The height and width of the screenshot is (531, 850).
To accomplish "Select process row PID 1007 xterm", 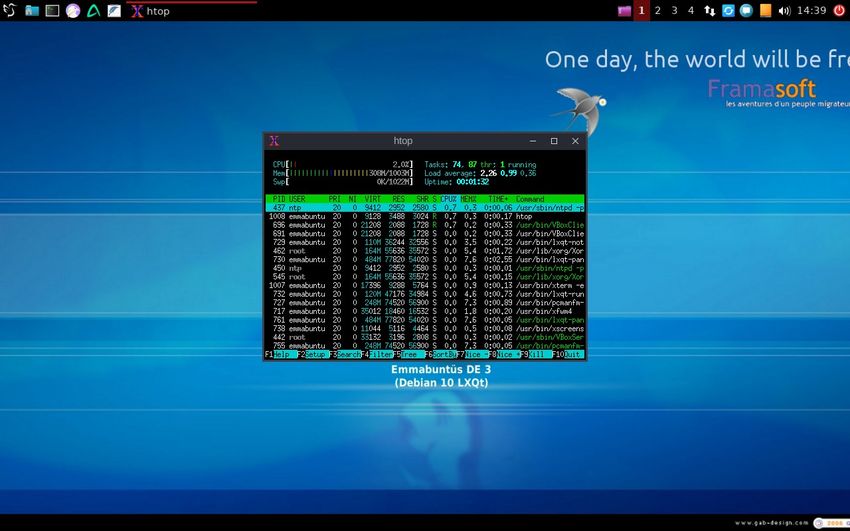I will coord(425,286).
